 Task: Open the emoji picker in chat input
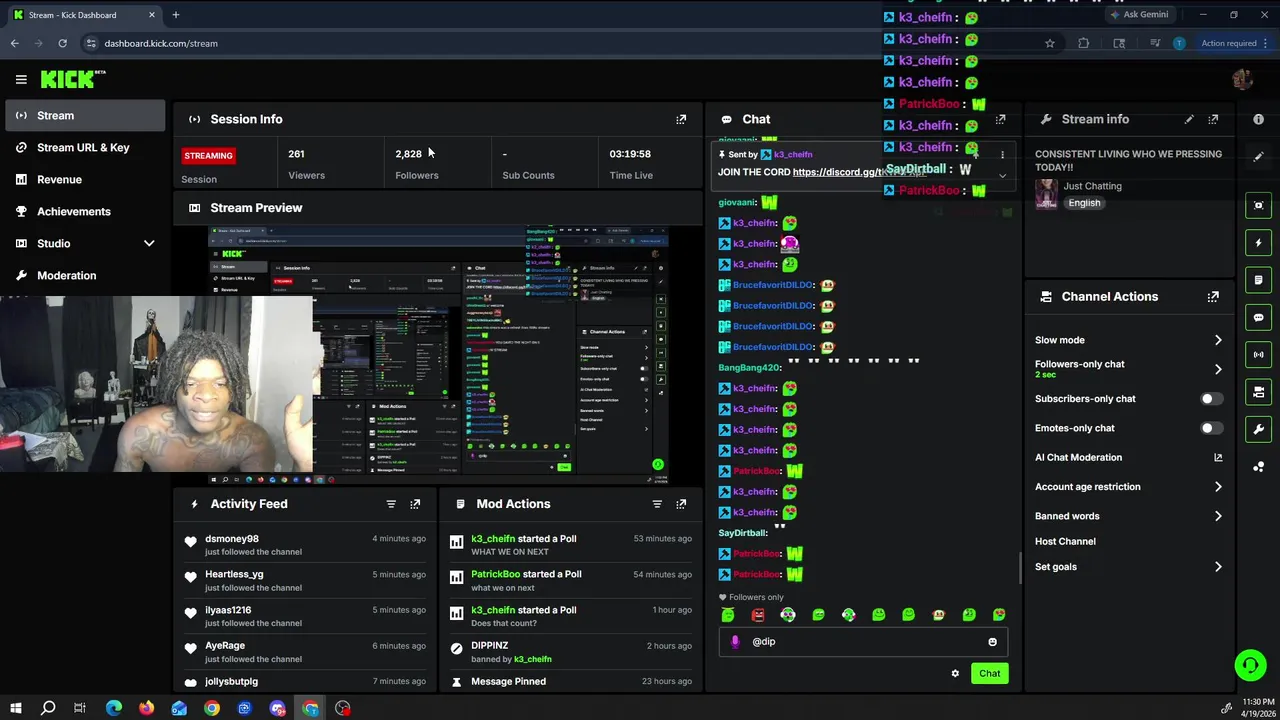coord(992,642)
